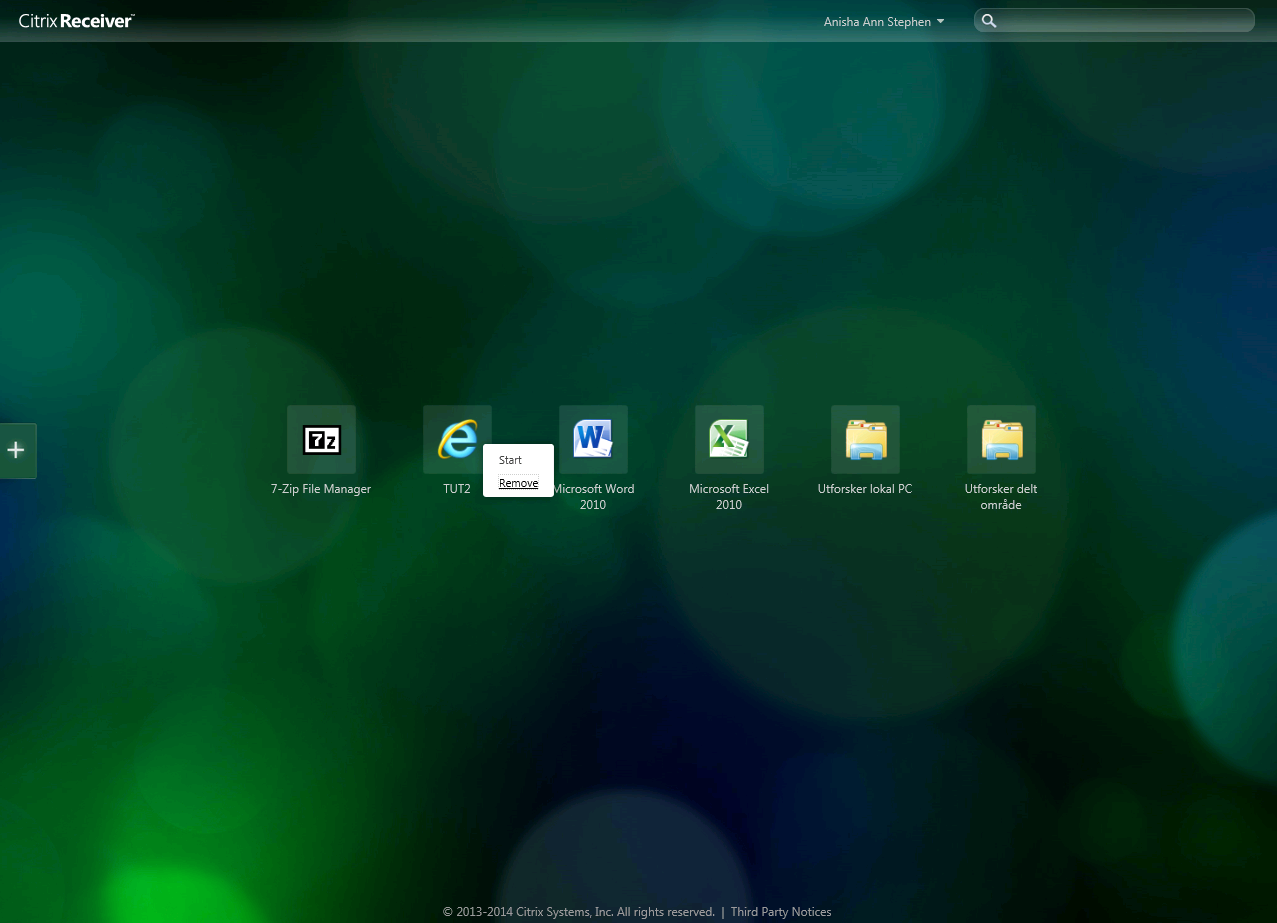Screen dimensions: 1277x923
Task: Click the arrow beside the user name
Action: coord(940,22)
